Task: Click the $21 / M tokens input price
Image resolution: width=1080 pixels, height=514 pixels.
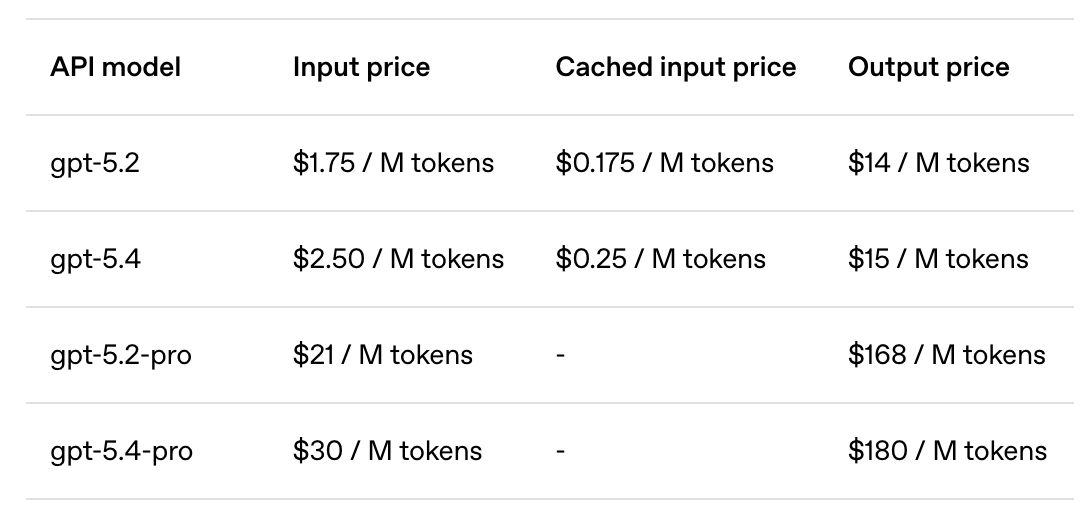Action: point(383,355)
